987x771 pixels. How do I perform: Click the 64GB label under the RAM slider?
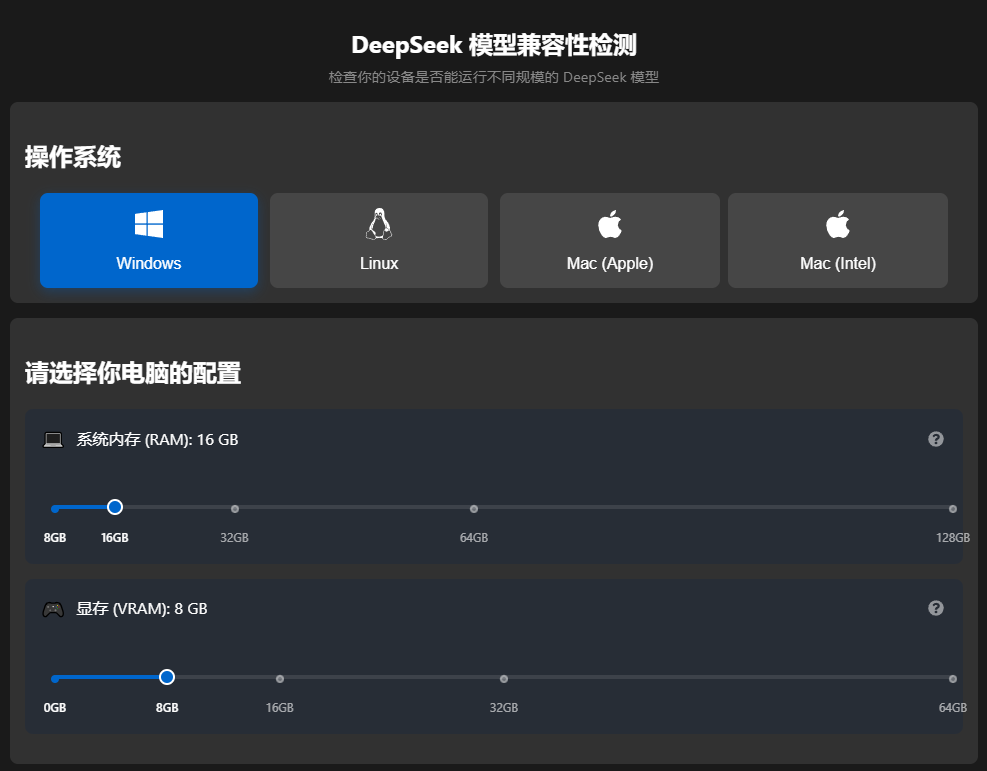(474, 537)
